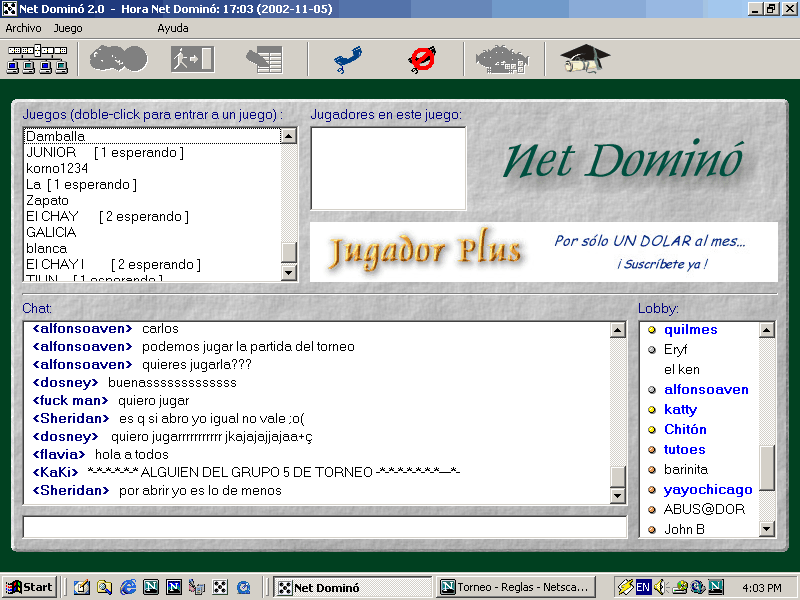The image size is (800, 600).
Task: Open the Ayuda menu
Action: pyautogui.click(x=172, y=28)
